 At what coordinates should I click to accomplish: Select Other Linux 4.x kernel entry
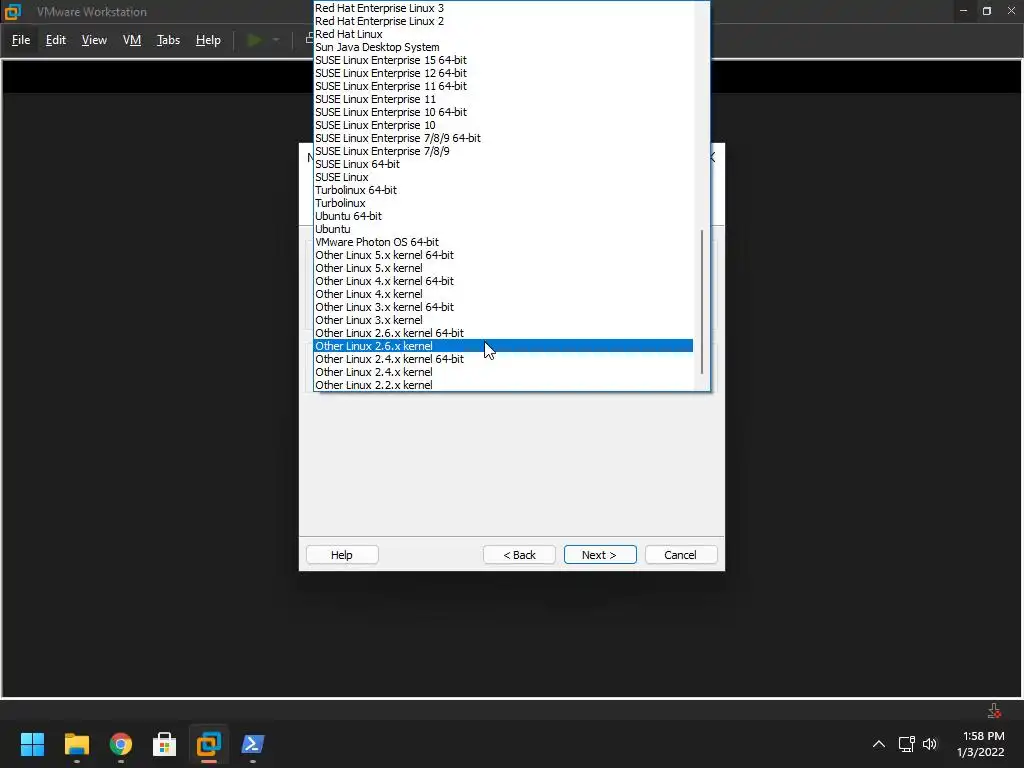(x=503, y=294)
